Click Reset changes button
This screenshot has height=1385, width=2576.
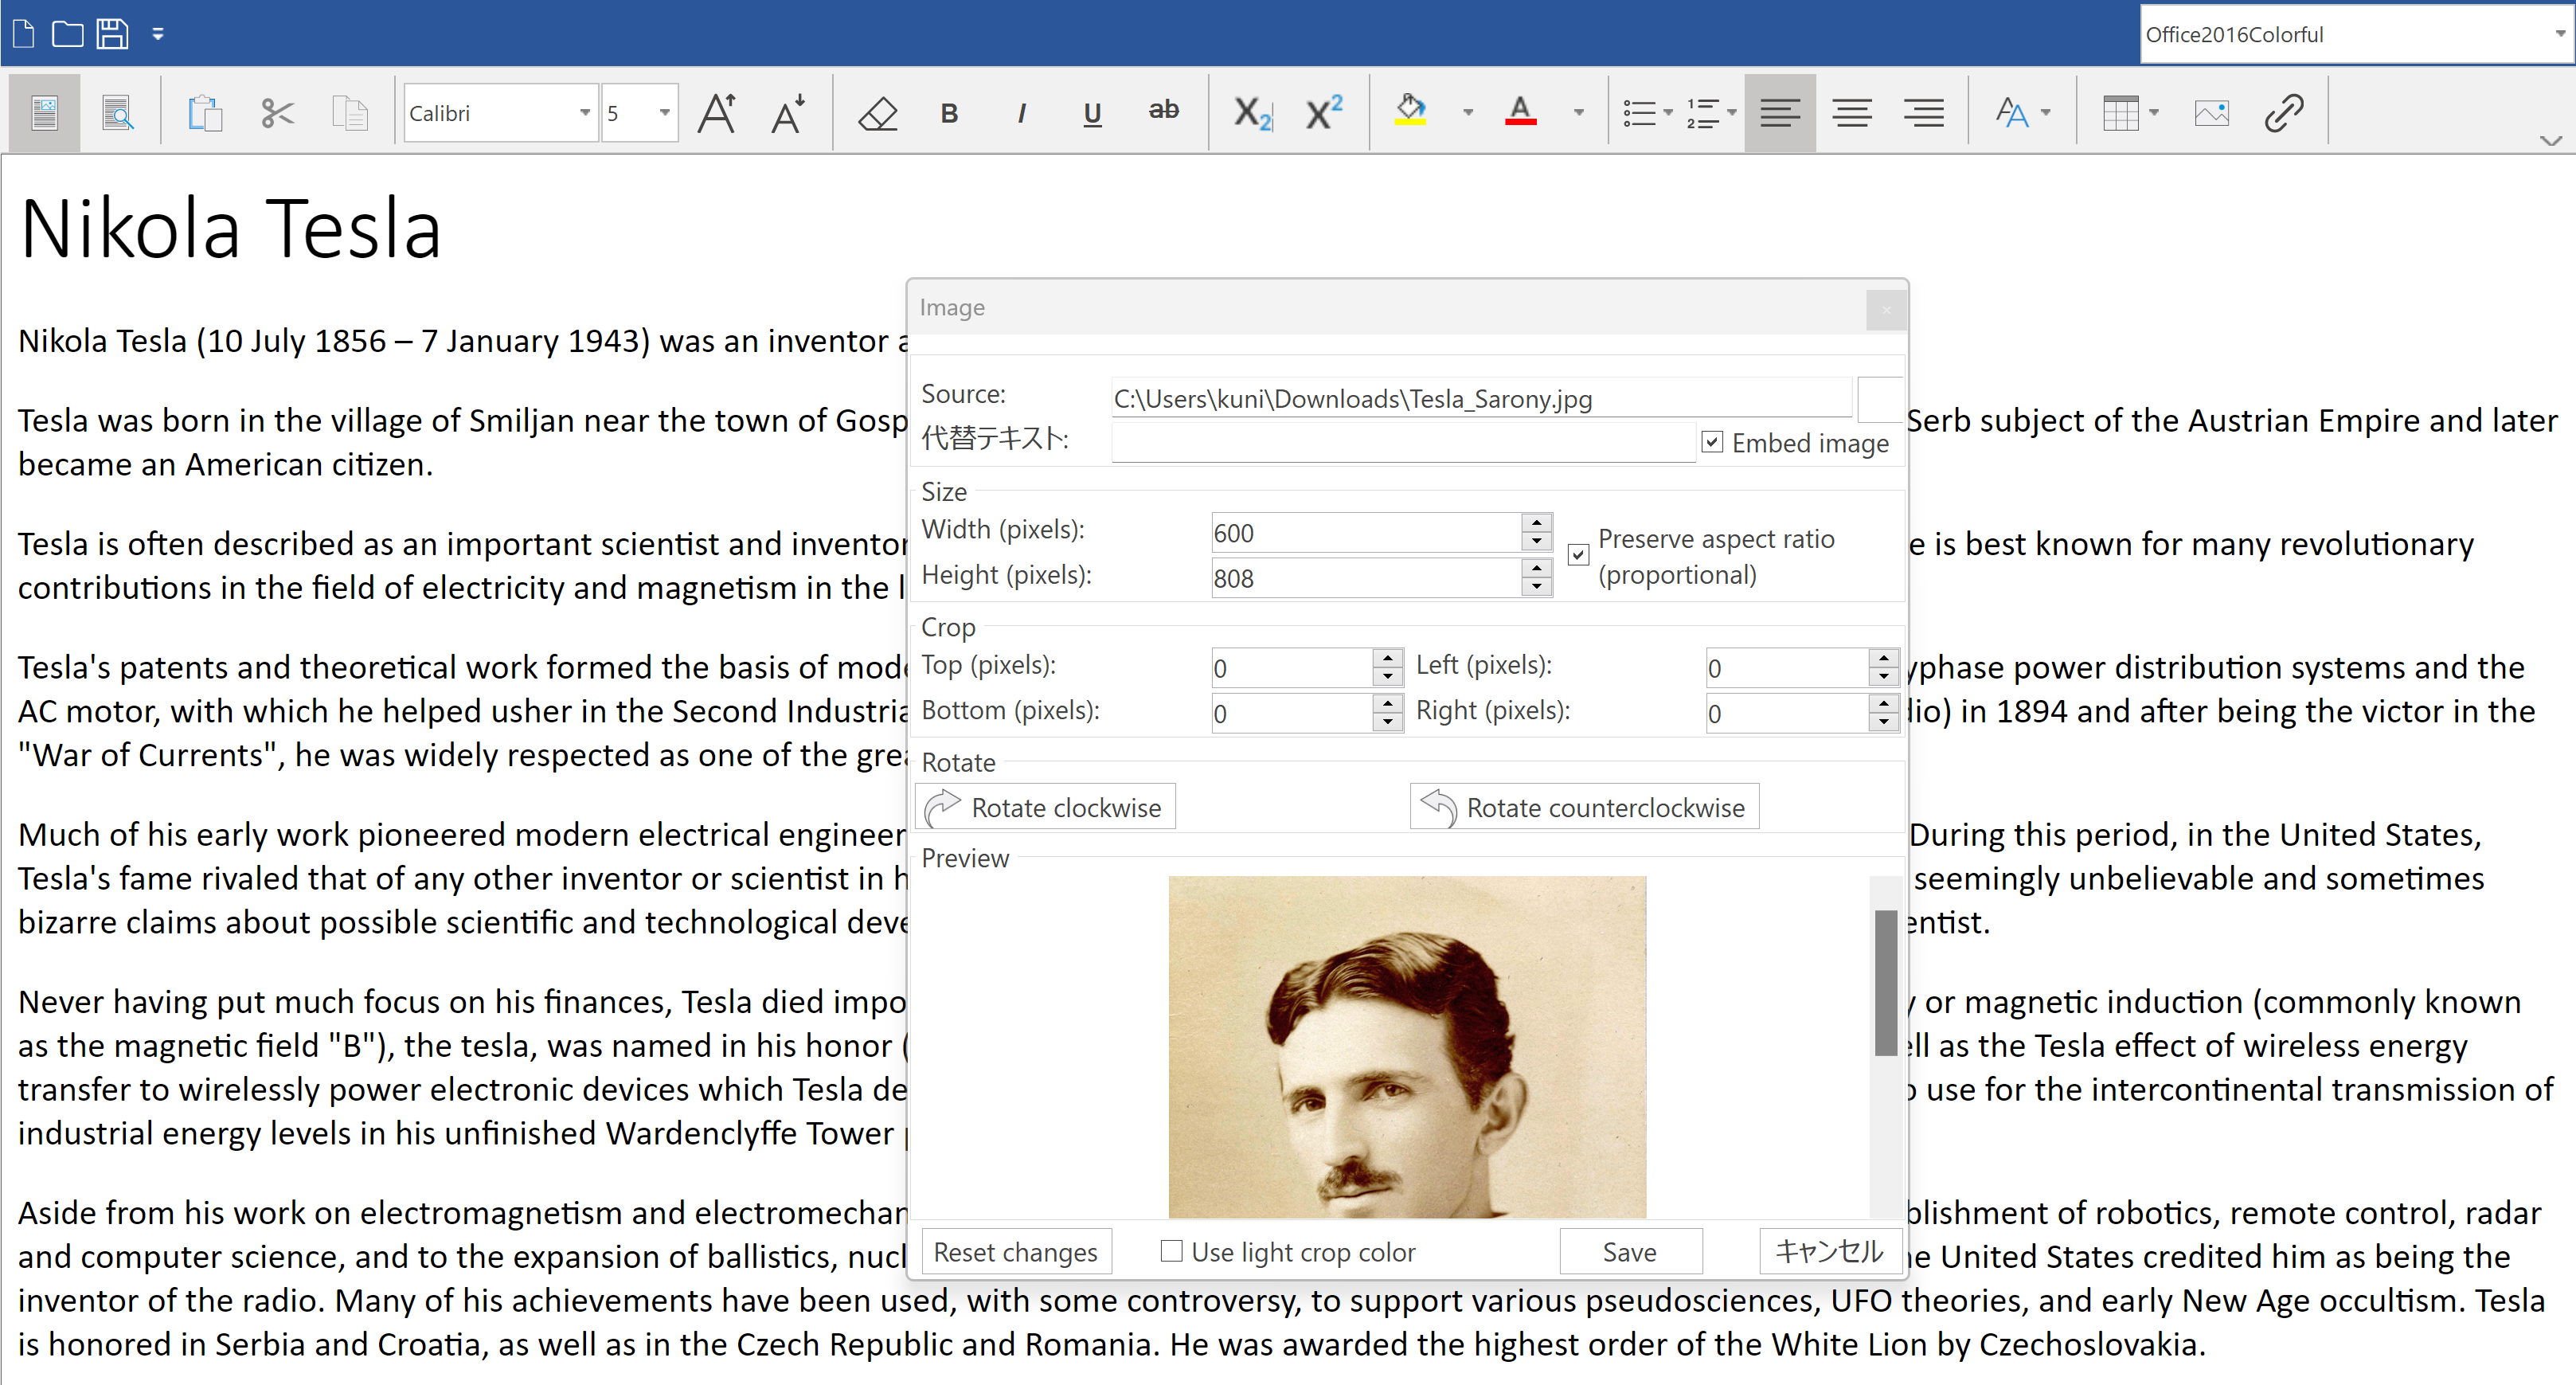[1016, 1252]
